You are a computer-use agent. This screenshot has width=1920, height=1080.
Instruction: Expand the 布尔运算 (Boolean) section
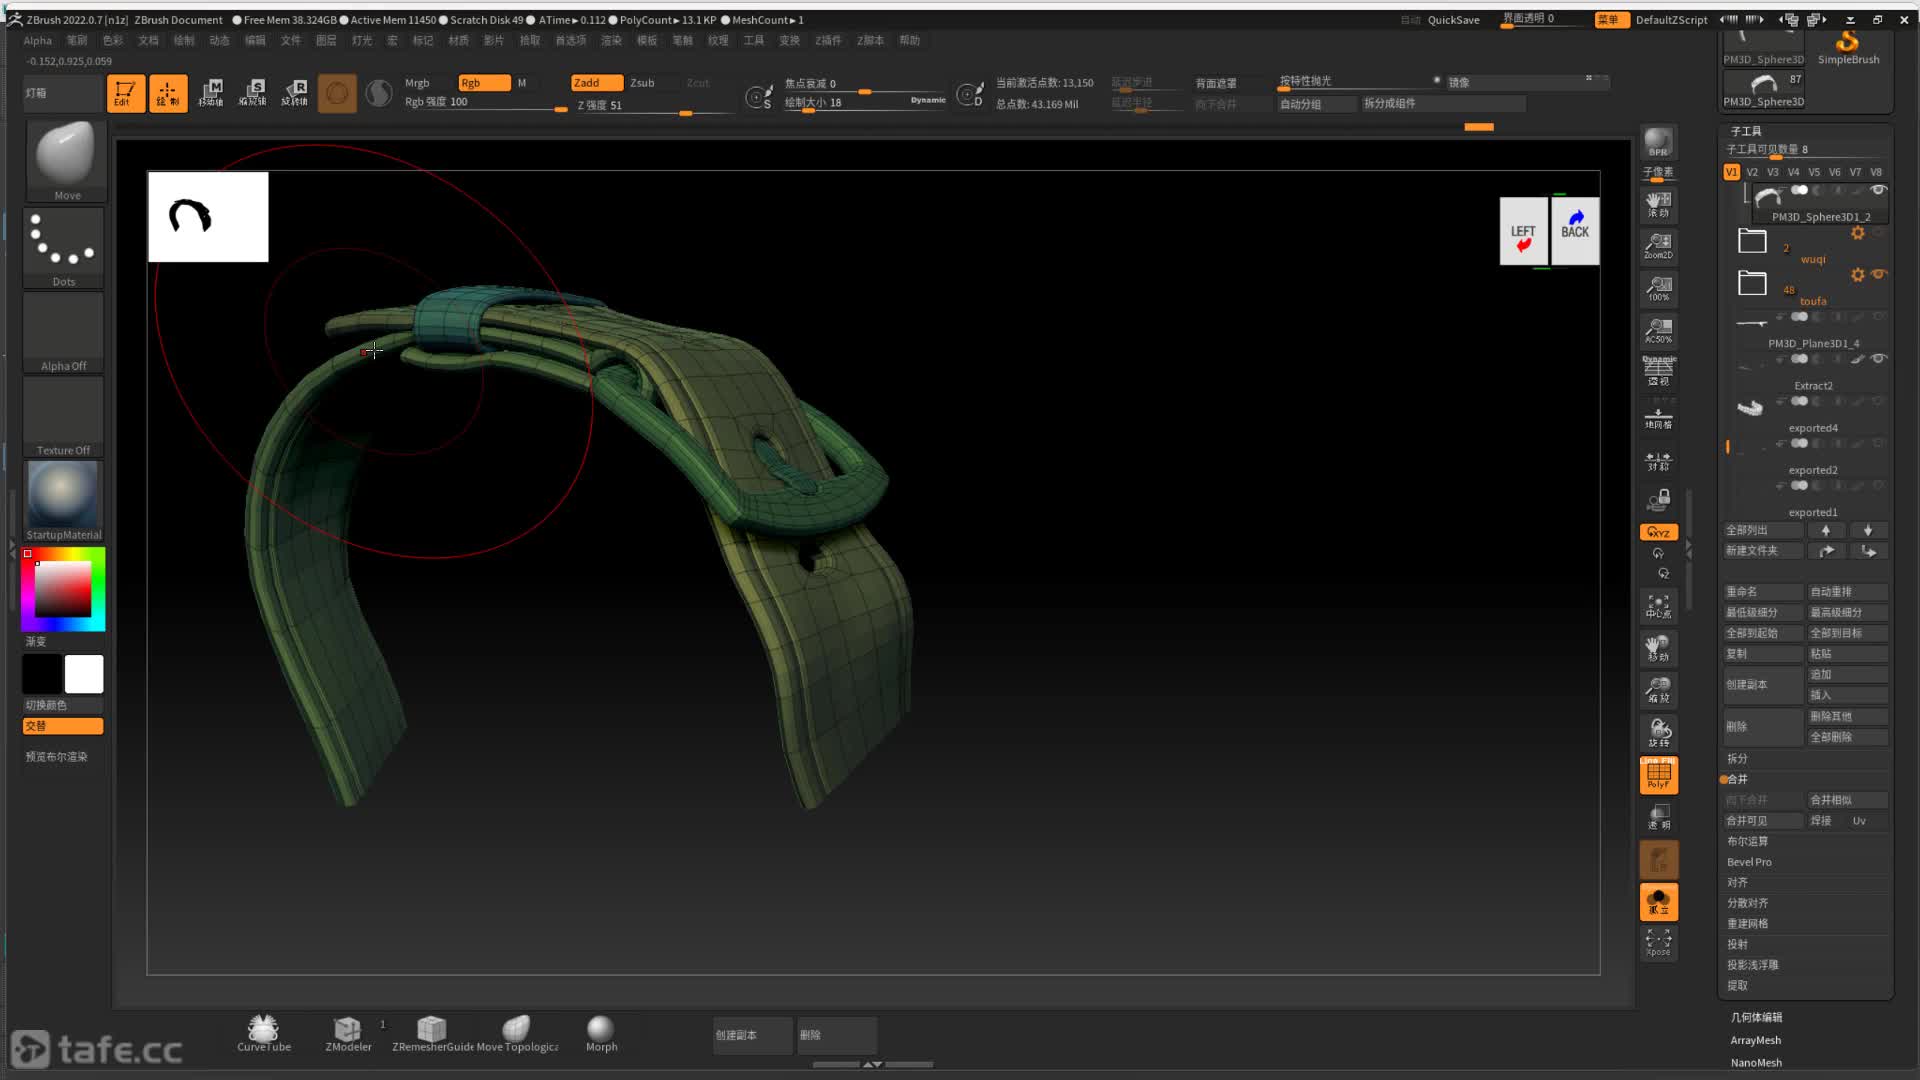tap(1747, 841)
